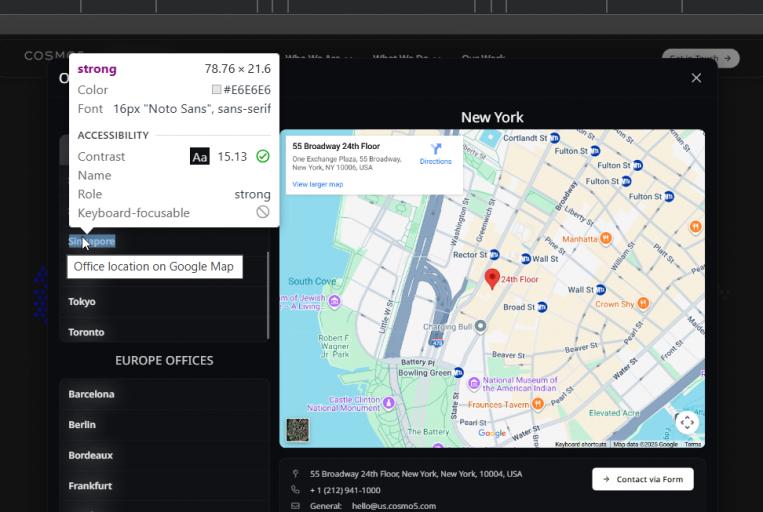Select the Charging Bull landmark marker
The height and width of the screenshot is (512, 763).
click(480, 326)
